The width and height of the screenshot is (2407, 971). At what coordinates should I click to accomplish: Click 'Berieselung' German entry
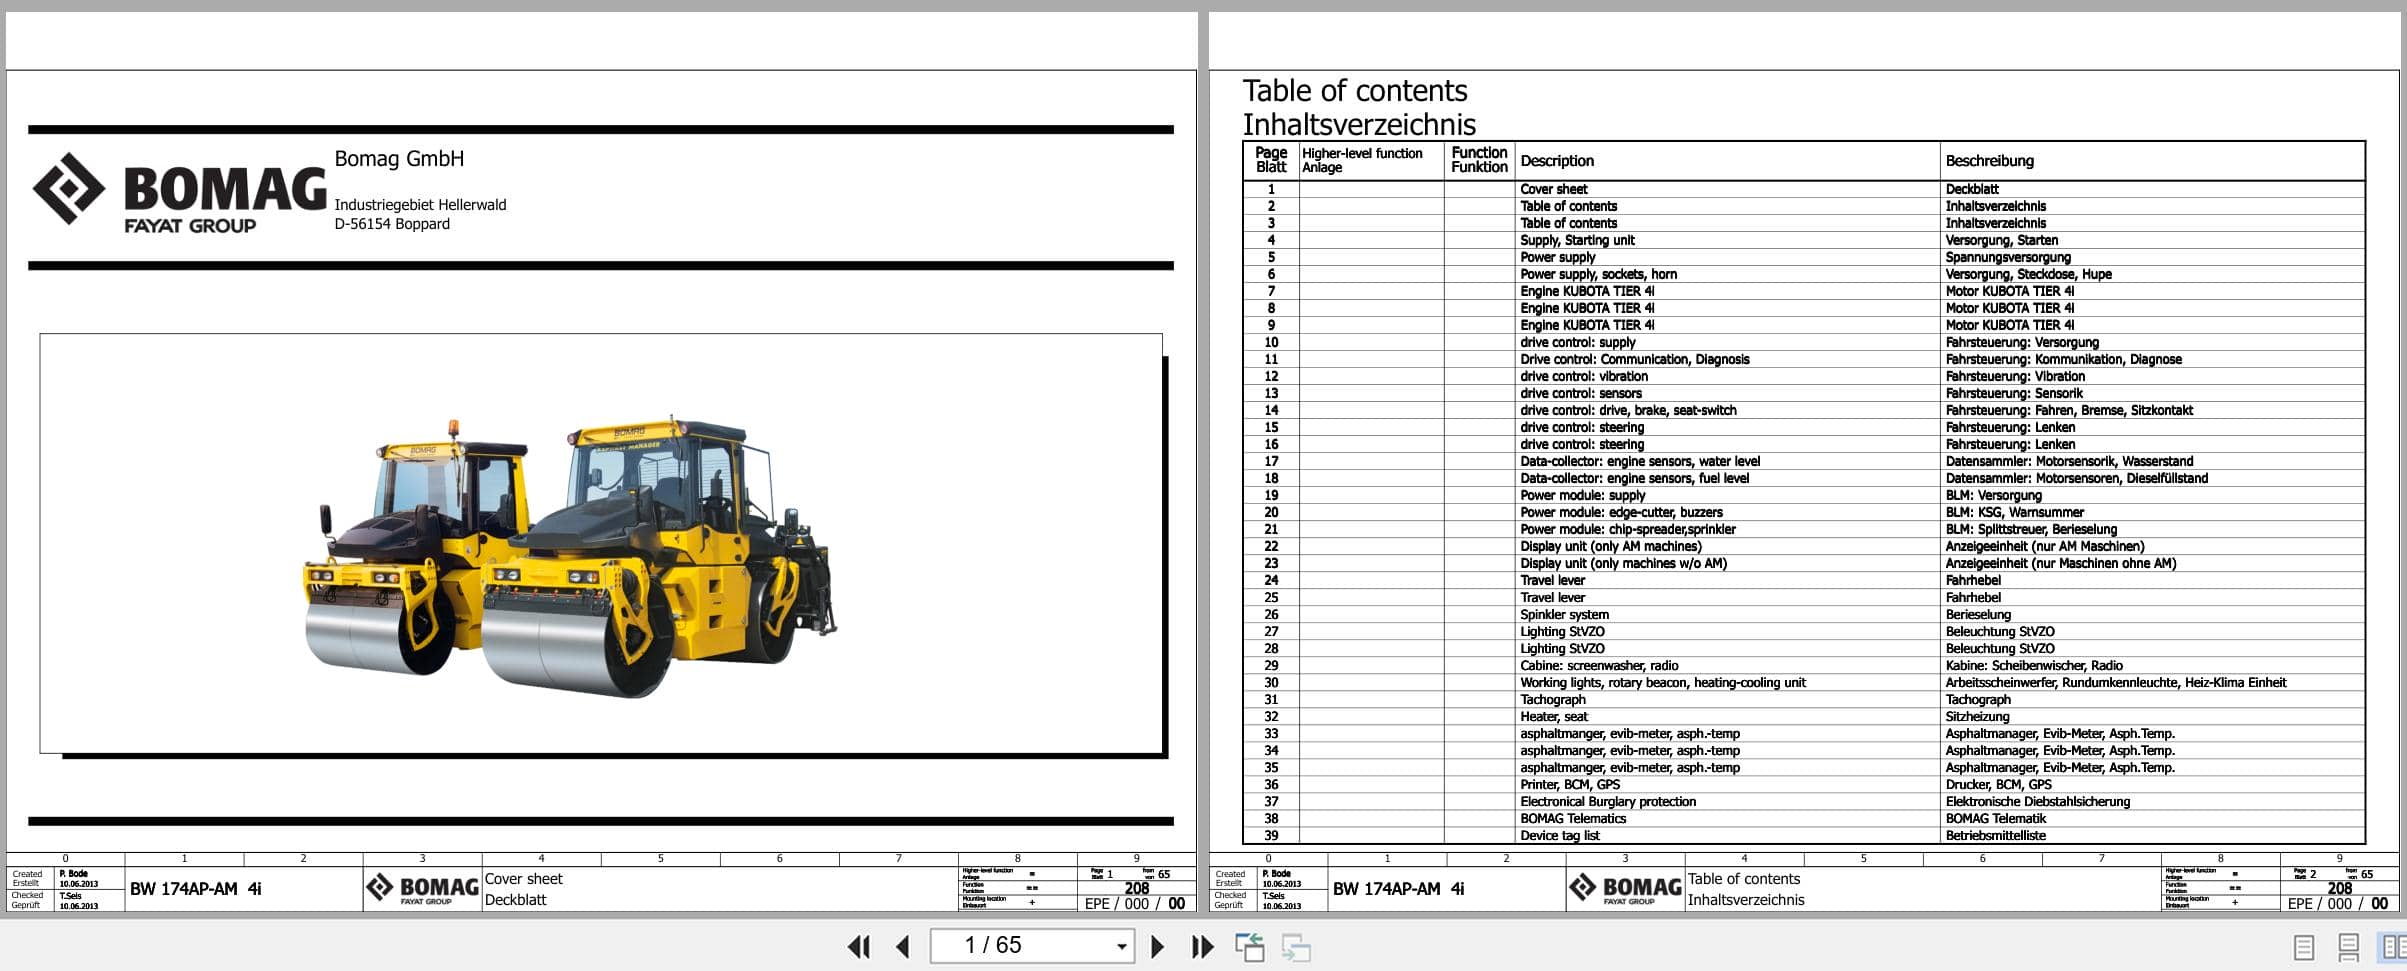coord(1978,614)
